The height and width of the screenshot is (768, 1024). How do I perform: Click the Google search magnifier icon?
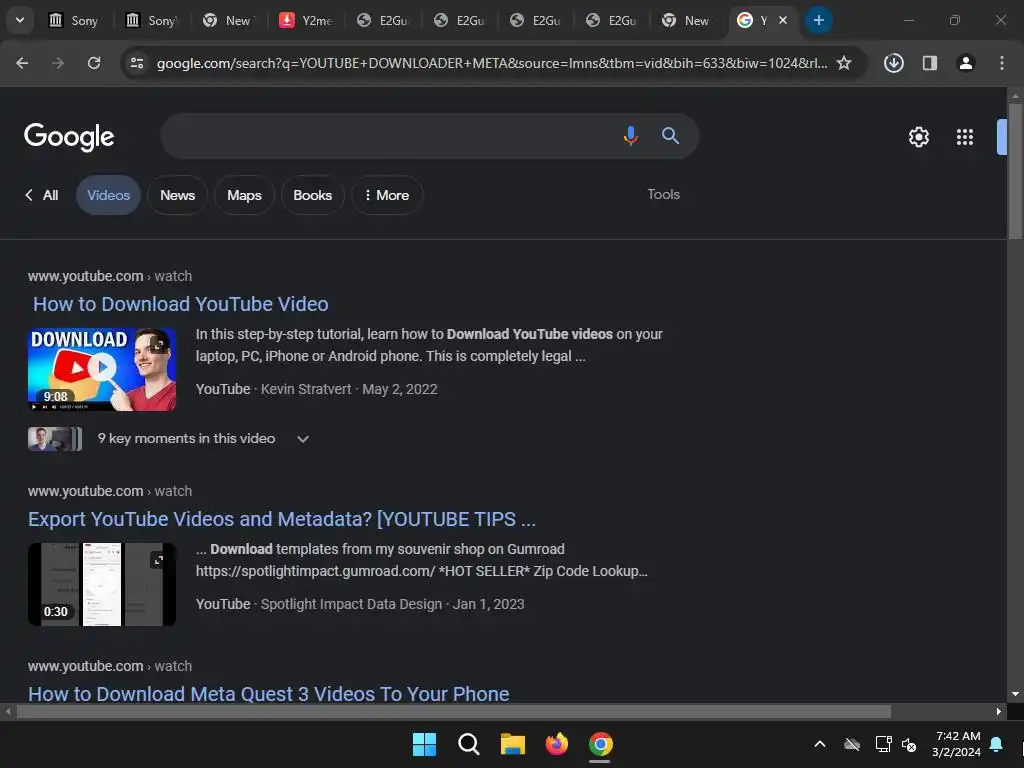670,136
